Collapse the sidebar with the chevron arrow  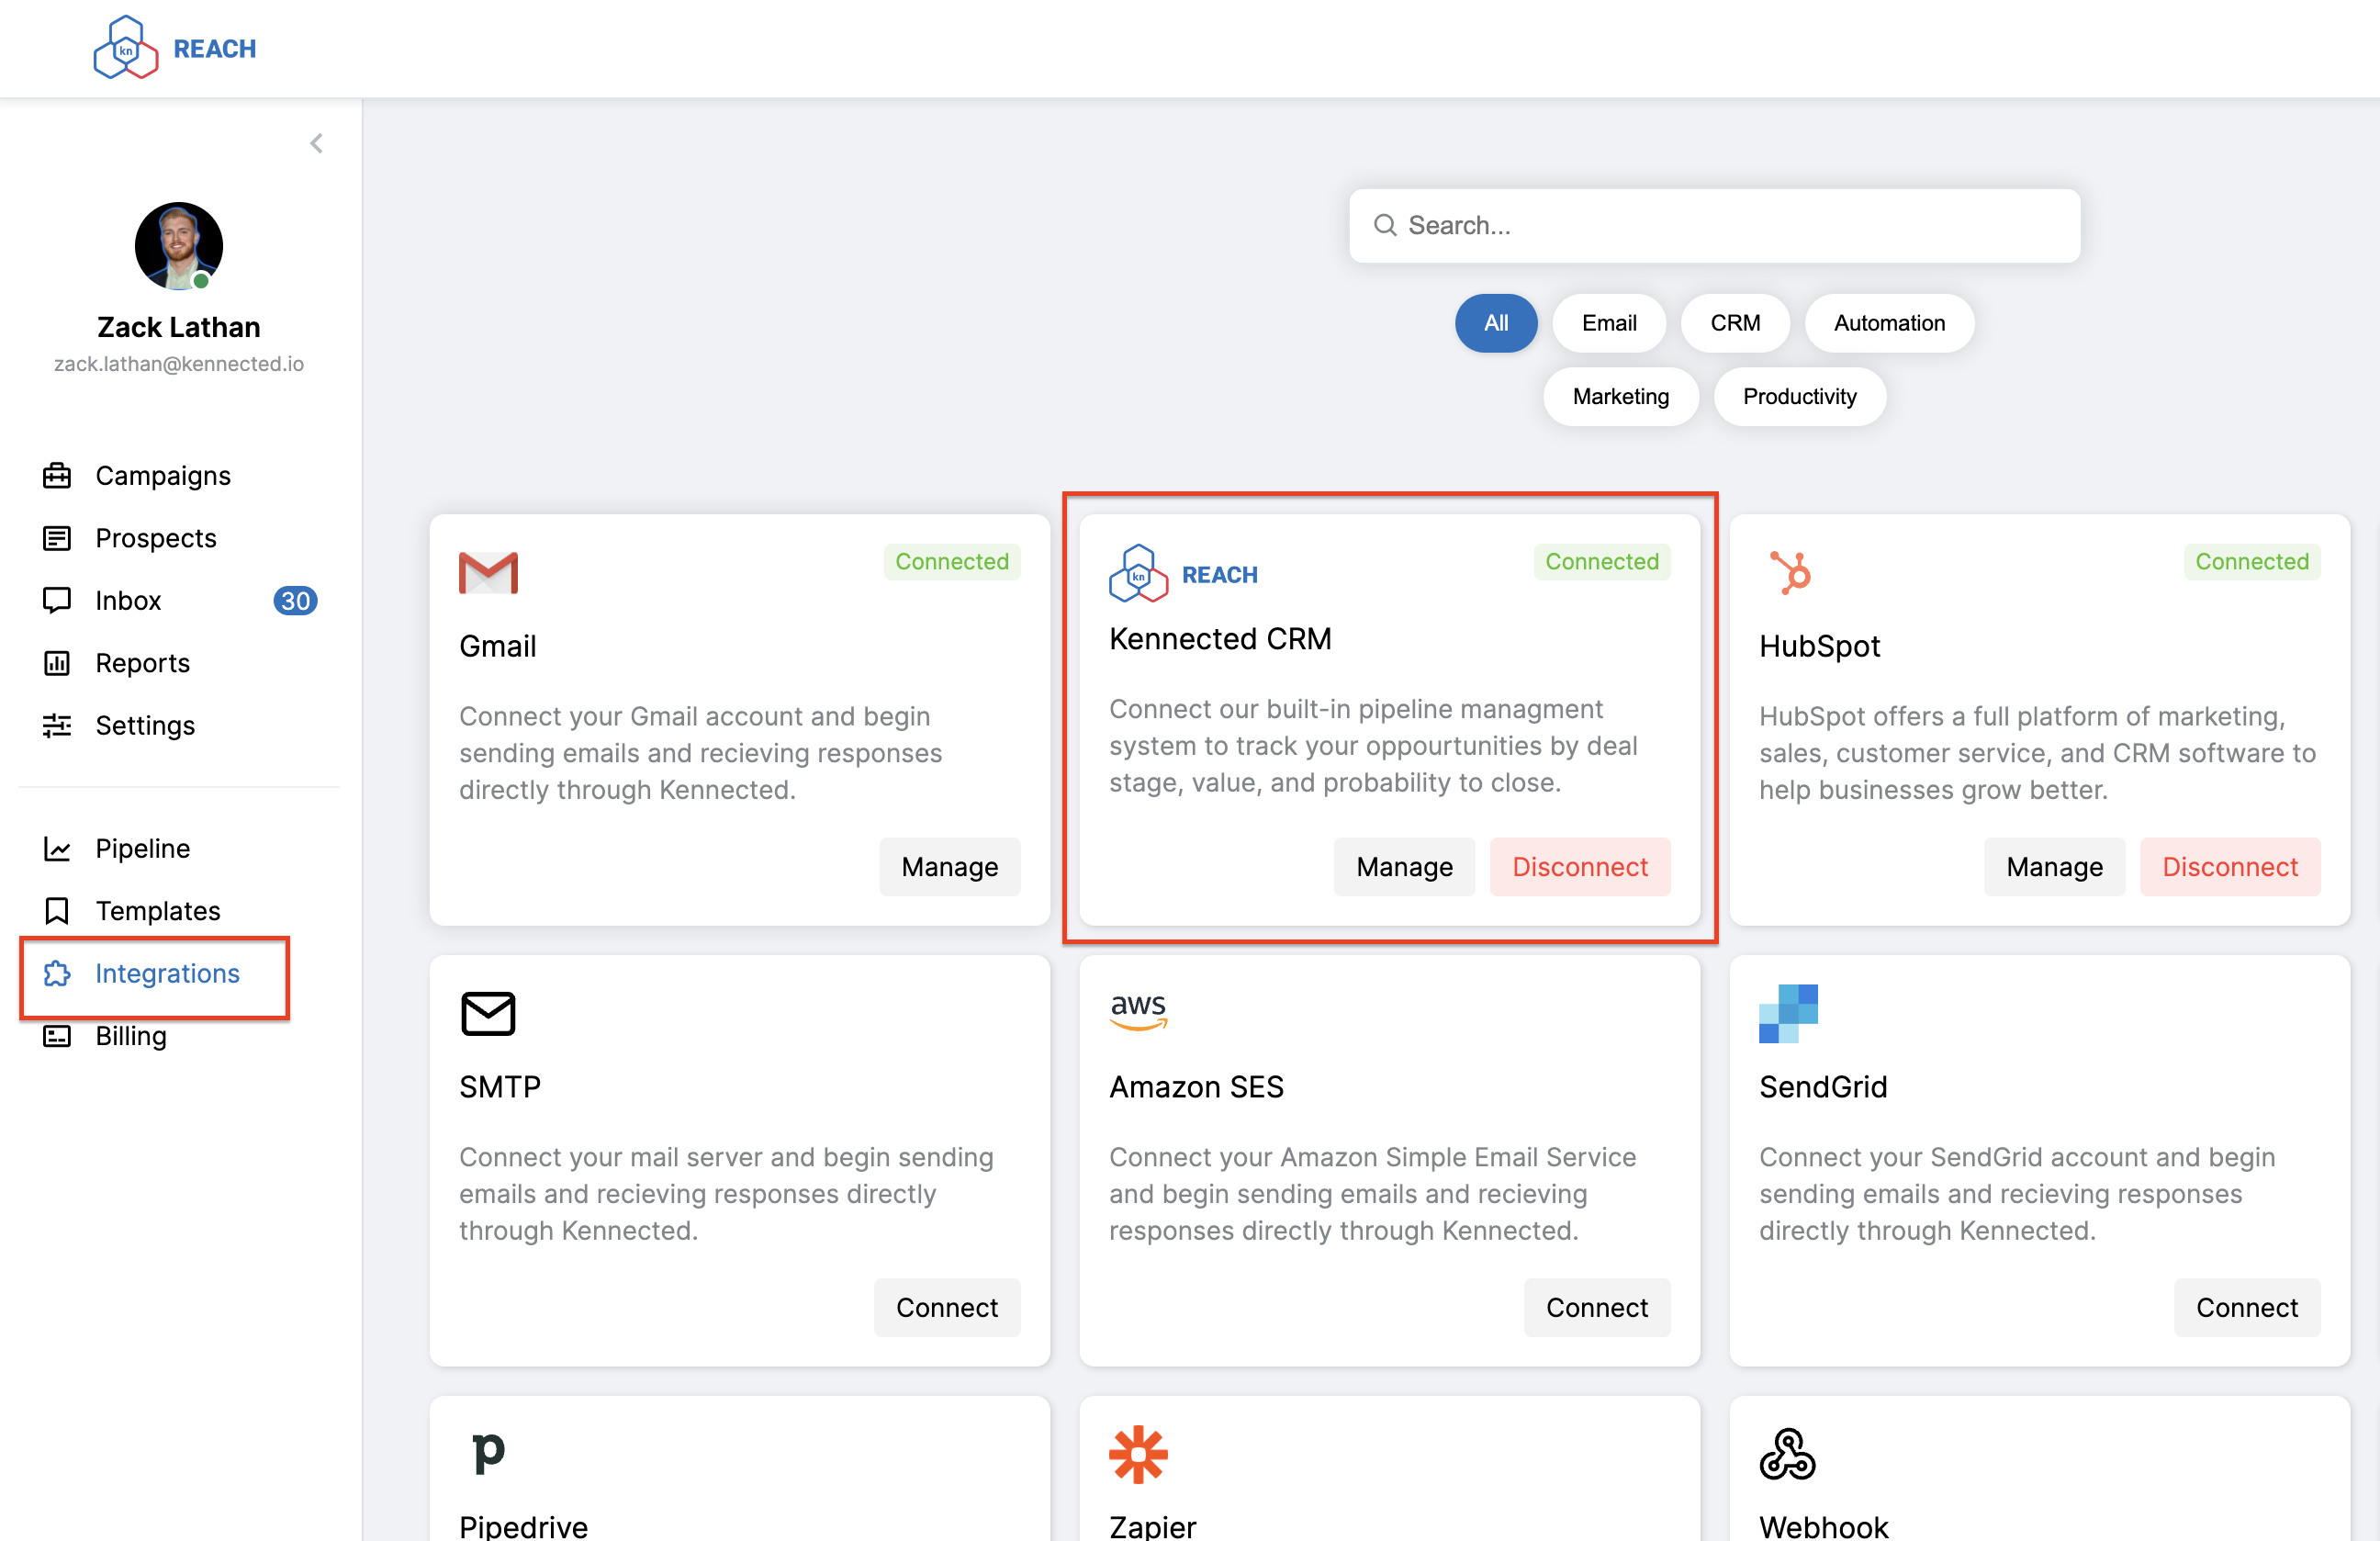[x=316, y=144]
